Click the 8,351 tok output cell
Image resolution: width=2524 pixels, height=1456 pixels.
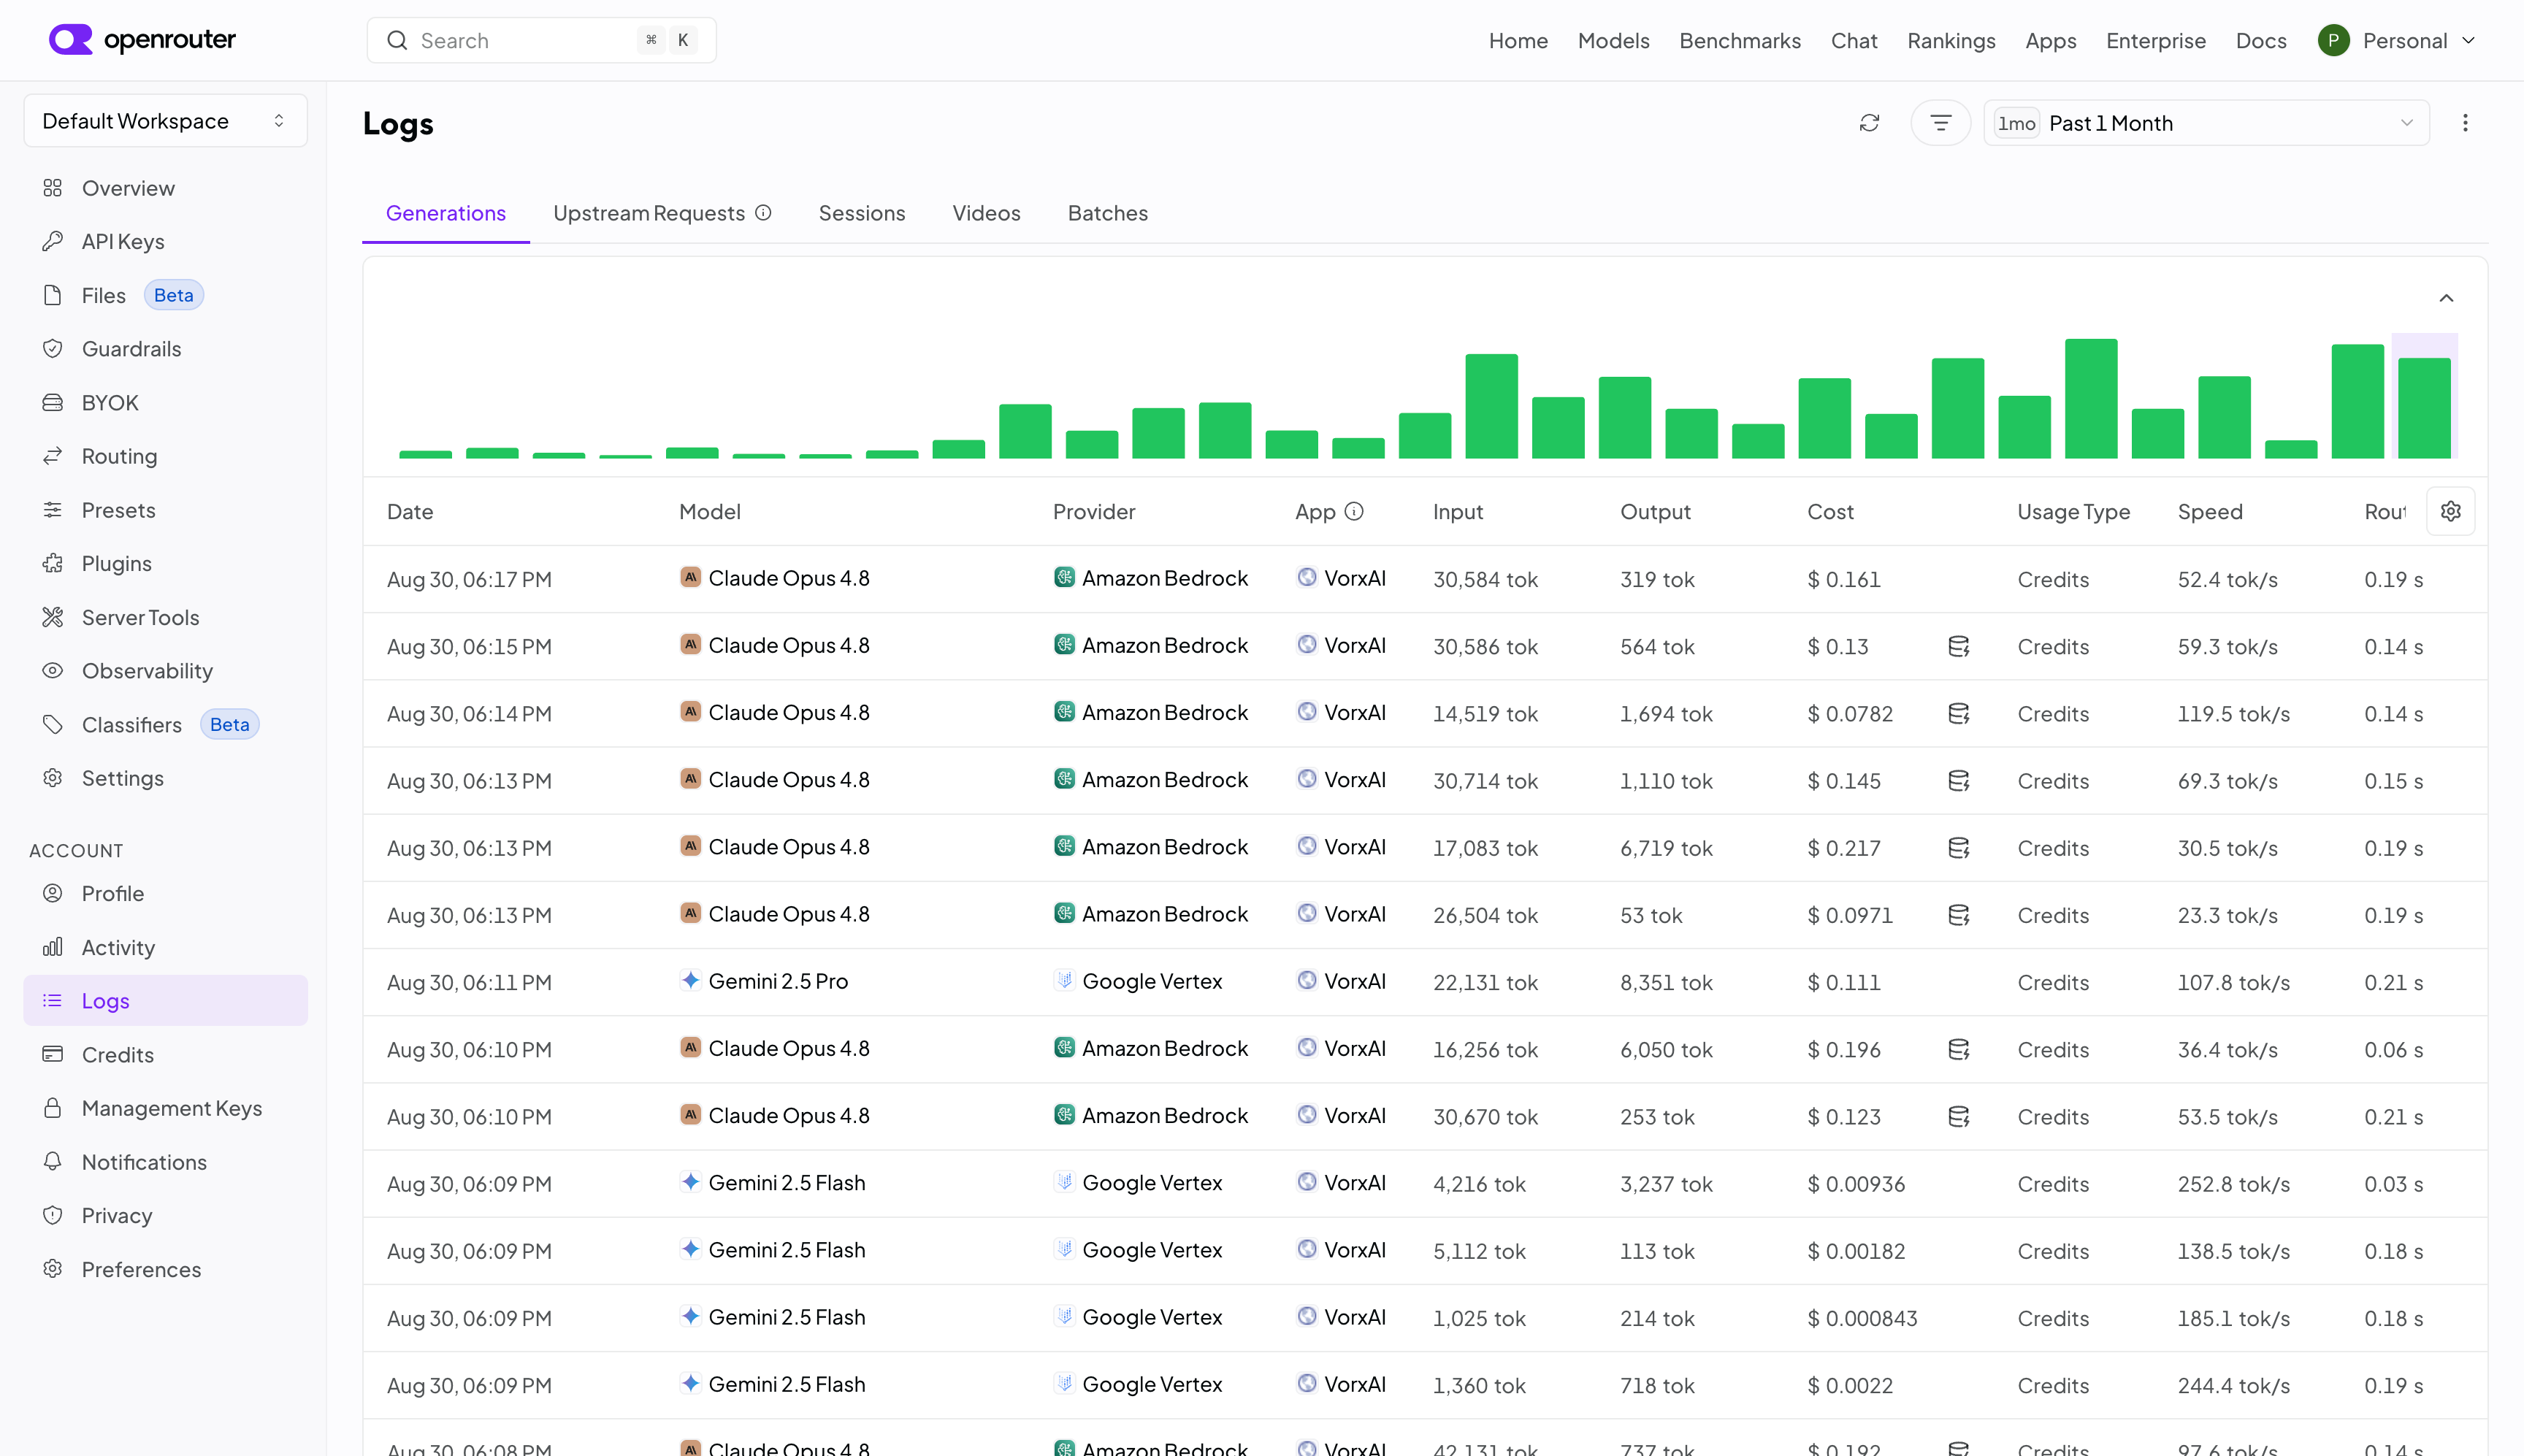point(1666,983)
